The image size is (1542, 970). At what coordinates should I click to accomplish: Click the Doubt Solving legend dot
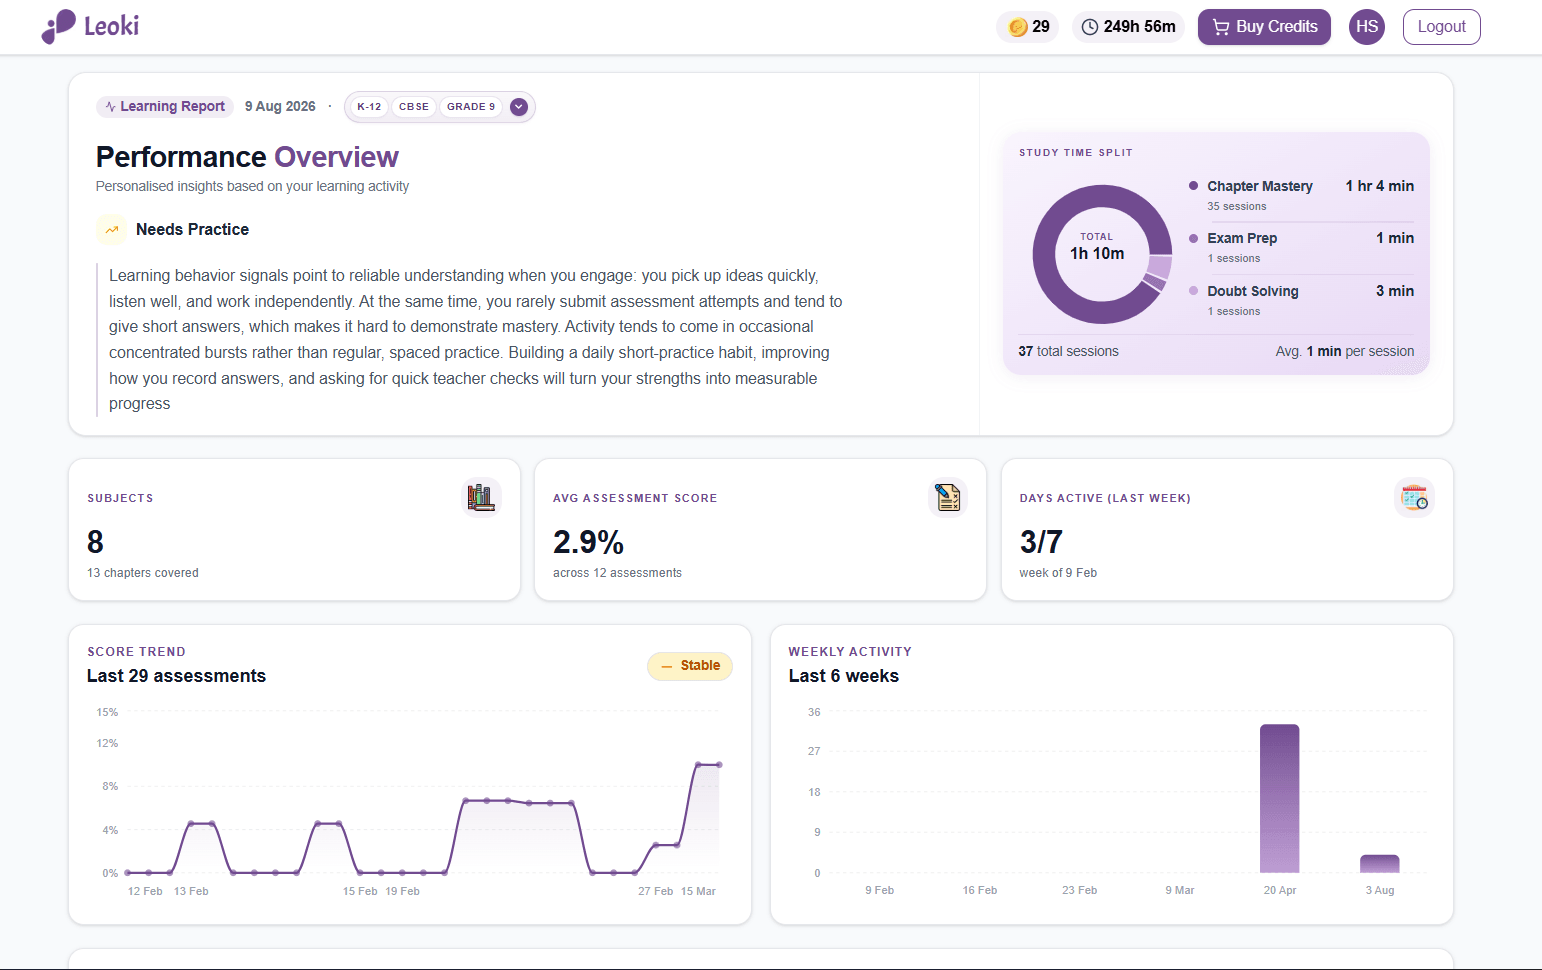point(1193,291)
